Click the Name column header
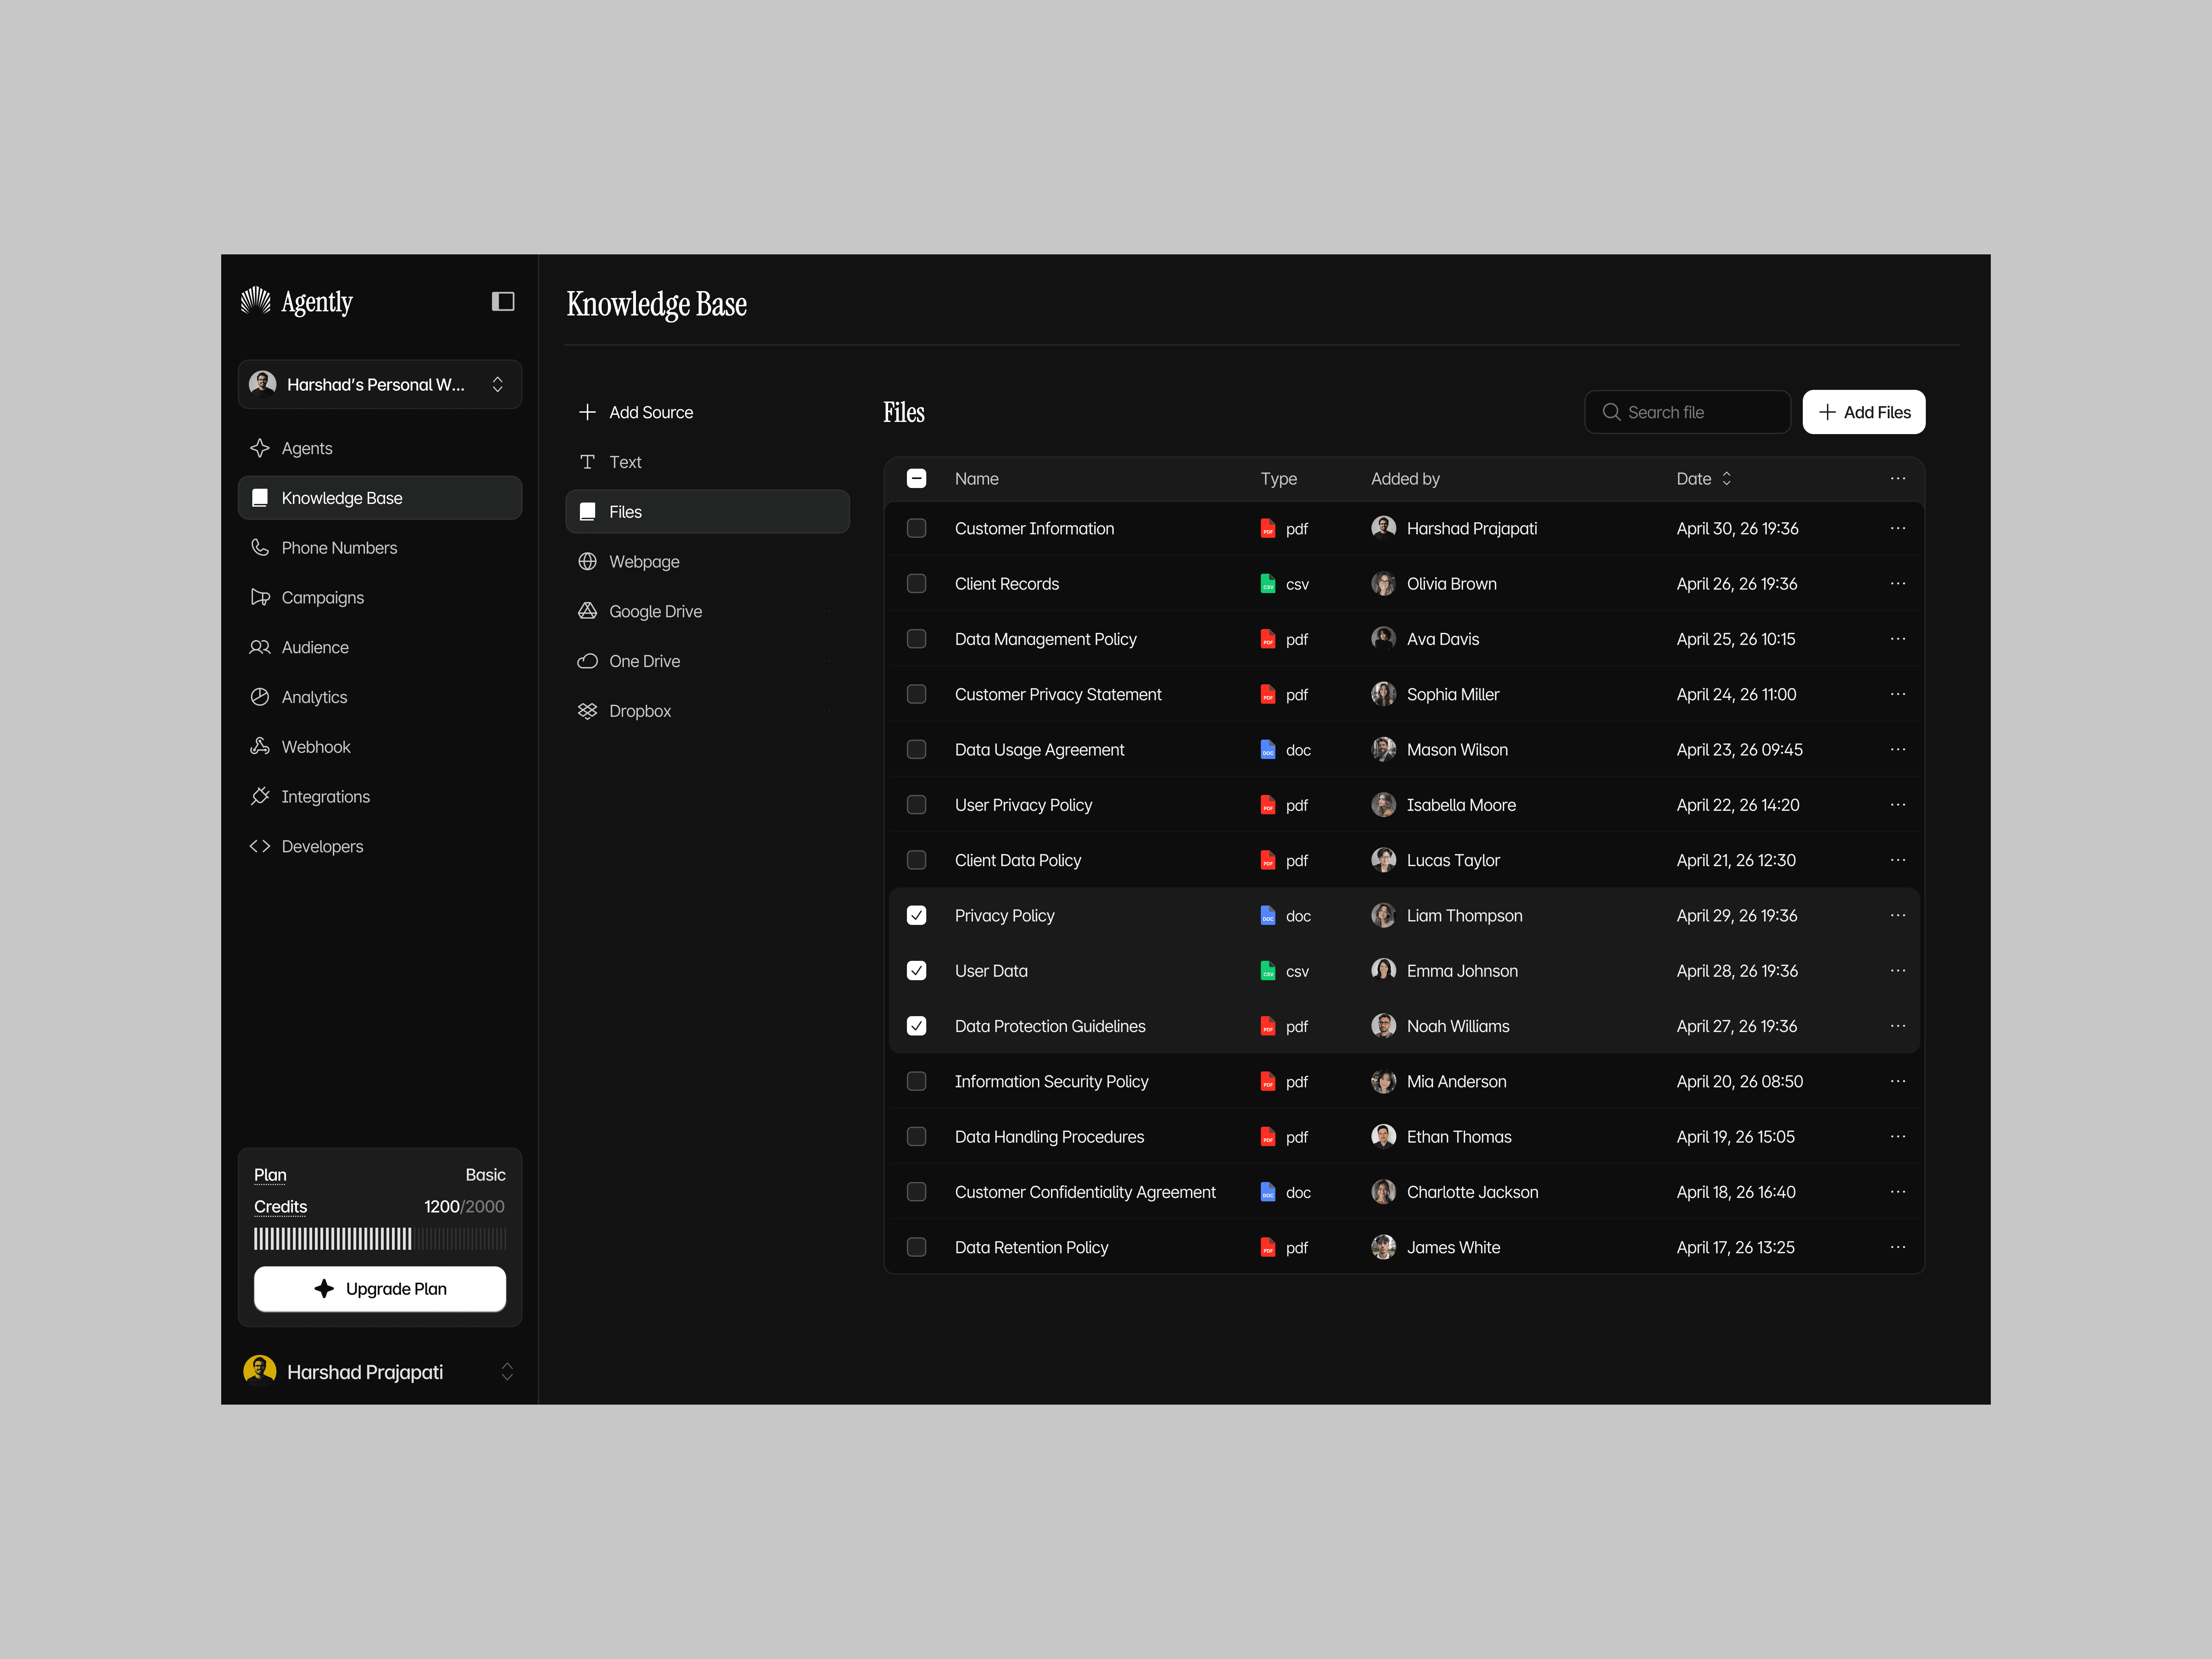Screen dimensions: 2212x1659 tap(977, 479)
